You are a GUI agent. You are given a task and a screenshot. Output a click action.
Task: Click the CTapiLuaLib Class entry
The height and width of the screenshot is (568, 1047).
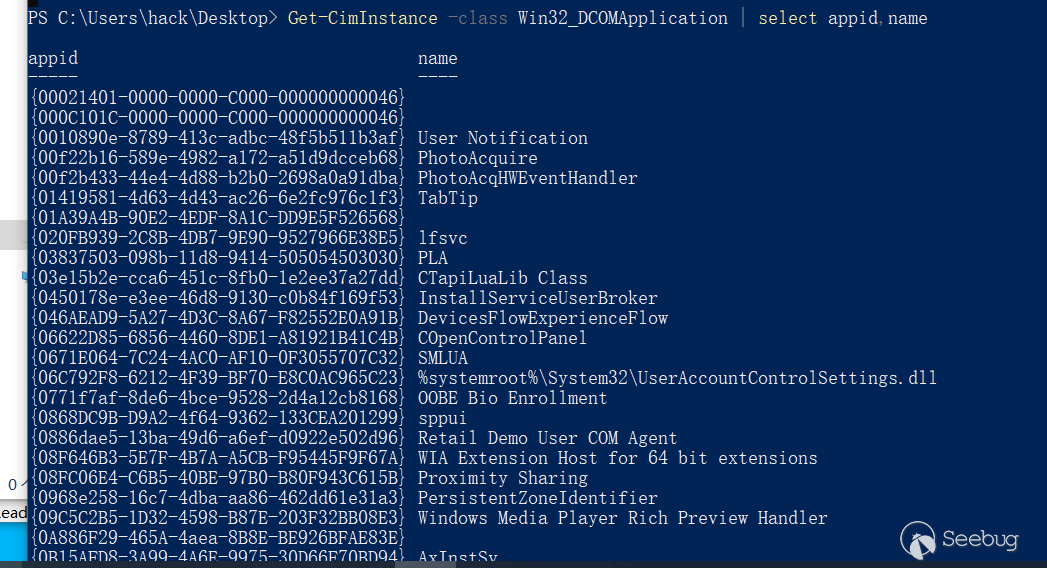[502, 278]
